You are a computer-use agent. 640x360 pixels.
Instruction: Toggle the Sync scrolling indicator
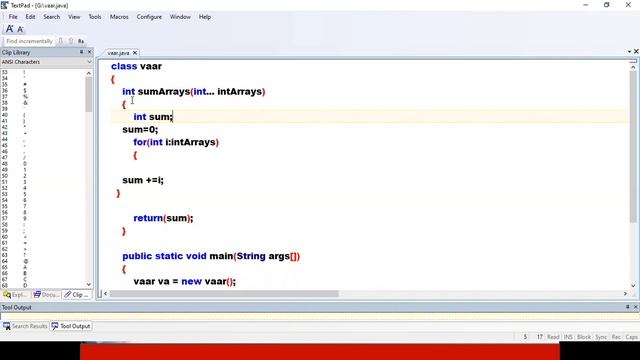(601, 337)
